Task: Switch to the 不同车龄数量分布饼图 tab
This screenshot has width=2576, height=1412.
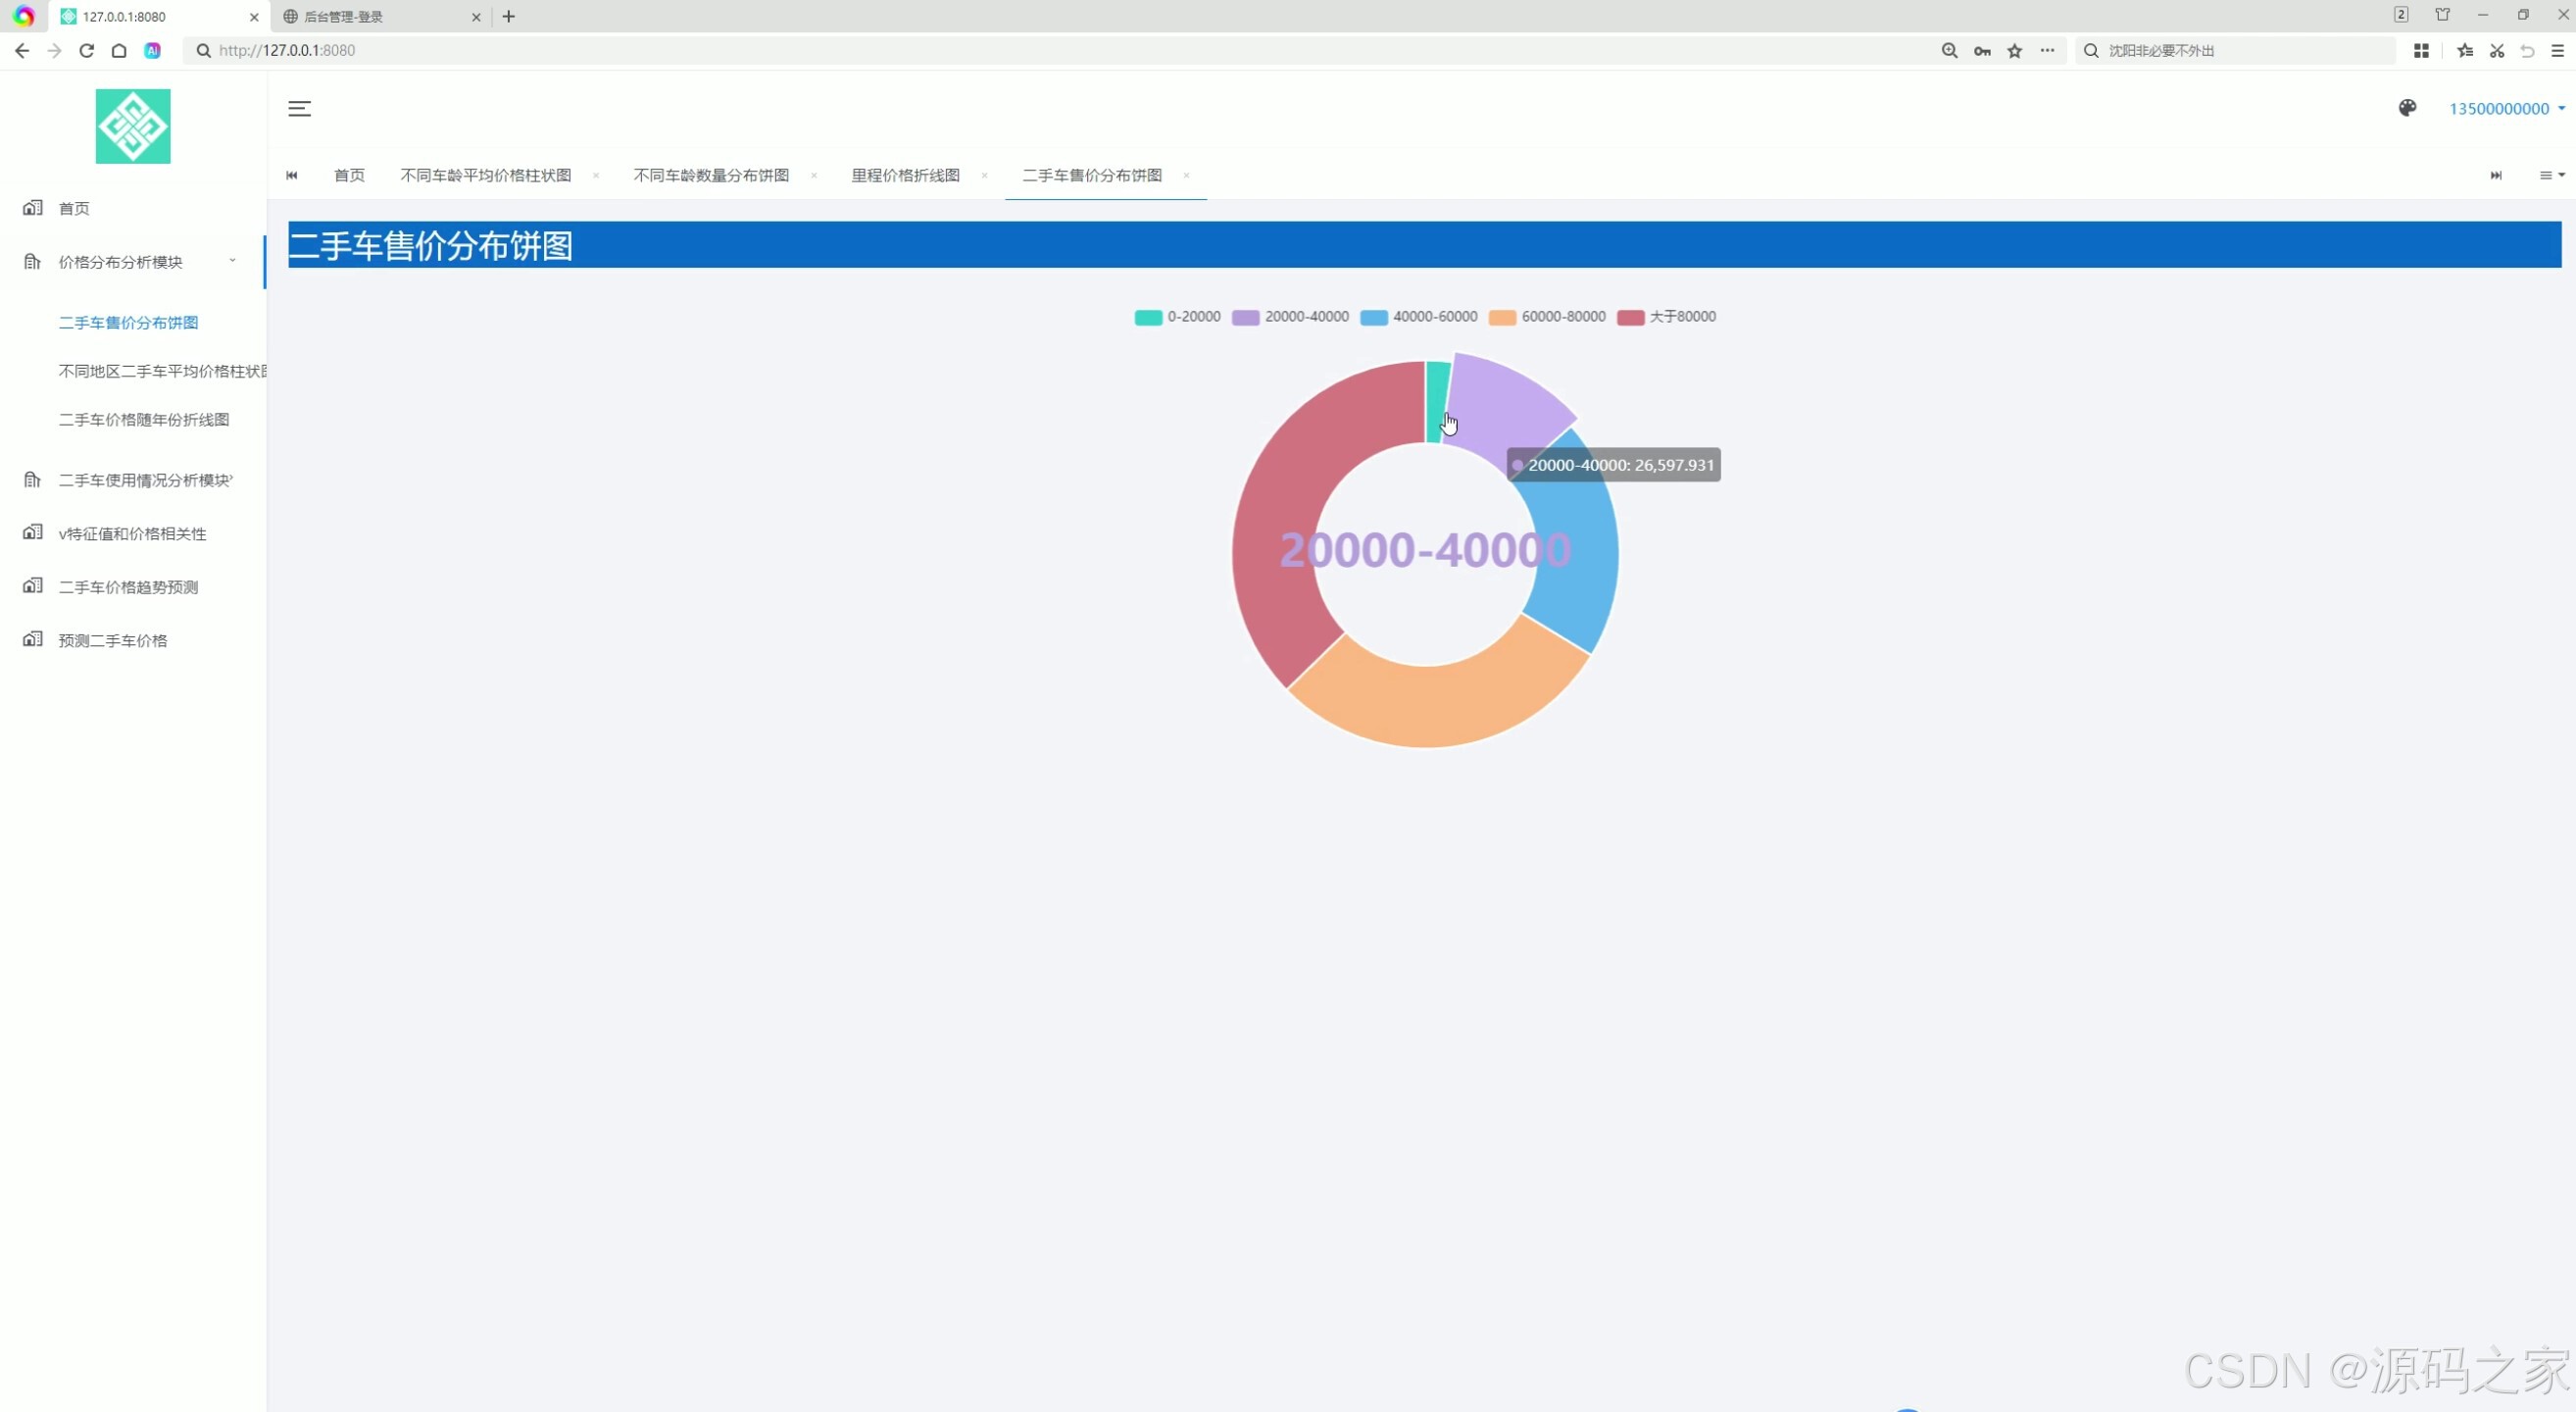Action: (x=711, y=175)
